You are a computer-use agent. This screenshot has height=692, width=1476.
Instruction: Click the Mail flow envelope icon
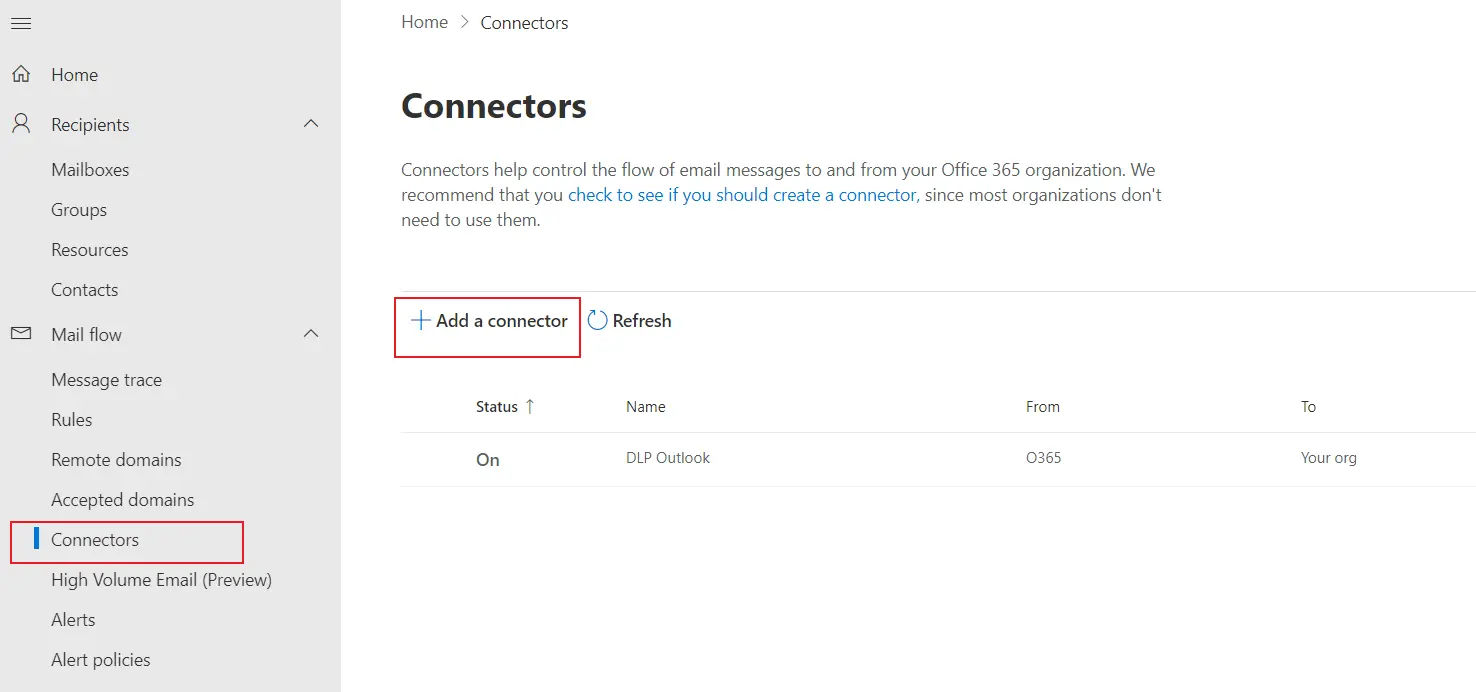[x=20, y=333]
